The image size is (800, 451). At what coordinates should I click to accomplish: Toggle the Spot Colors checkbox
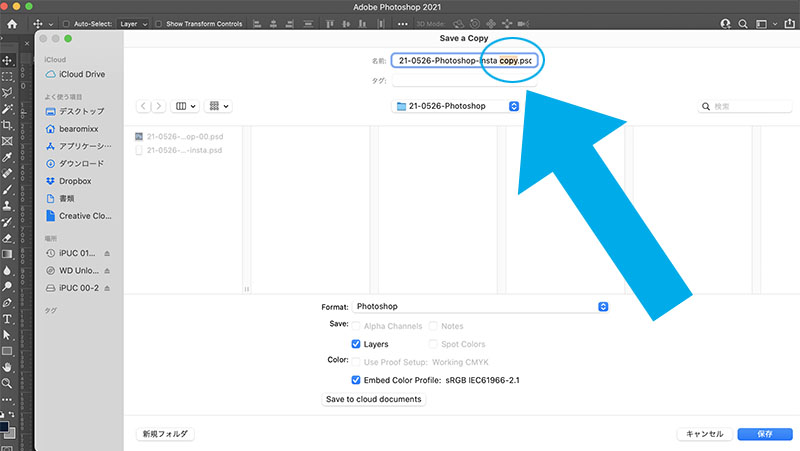click(x=433, y=344)
